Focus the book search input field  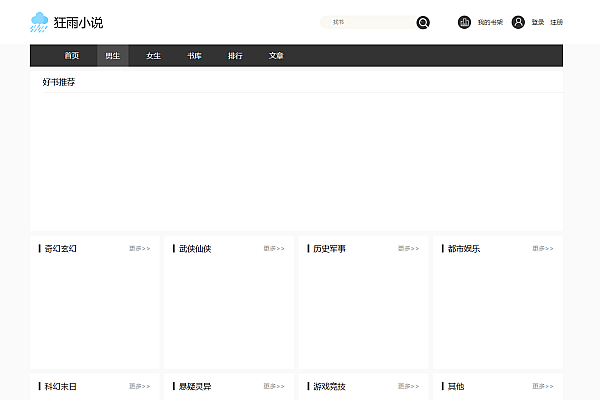(x=367, y=22)
